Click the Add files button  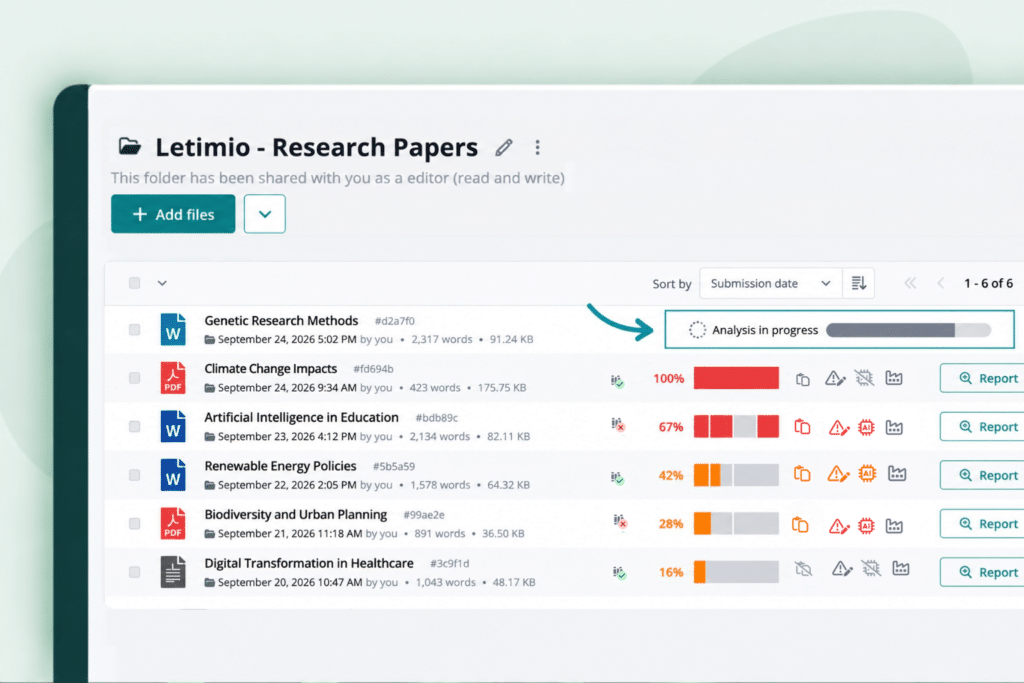[173, 214]
